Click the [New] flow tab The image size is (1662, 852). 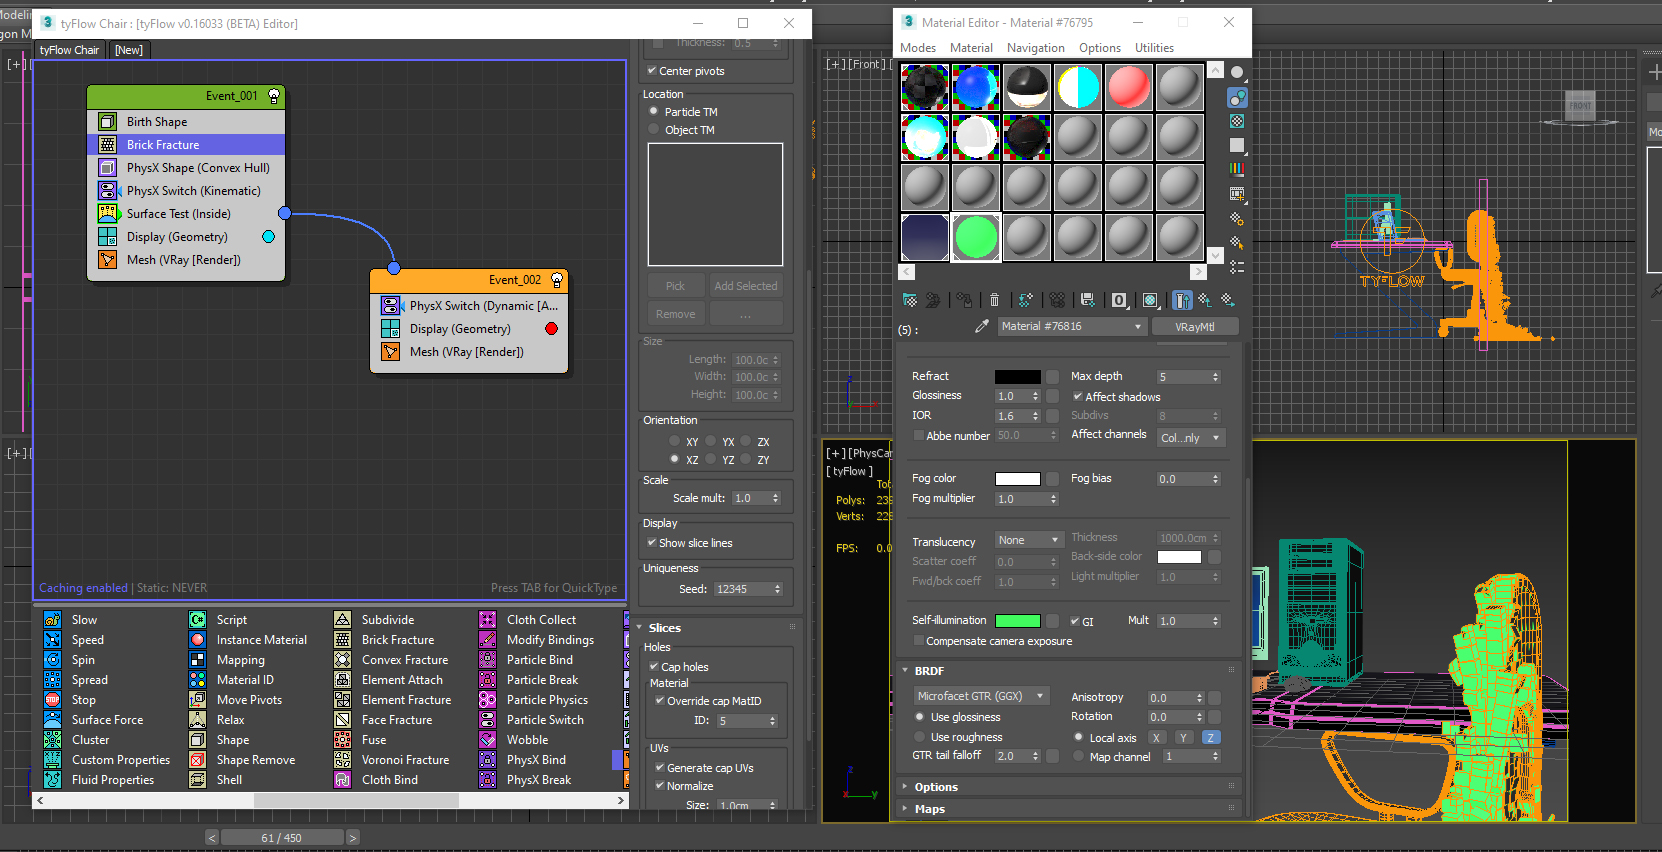coord(129,50)
